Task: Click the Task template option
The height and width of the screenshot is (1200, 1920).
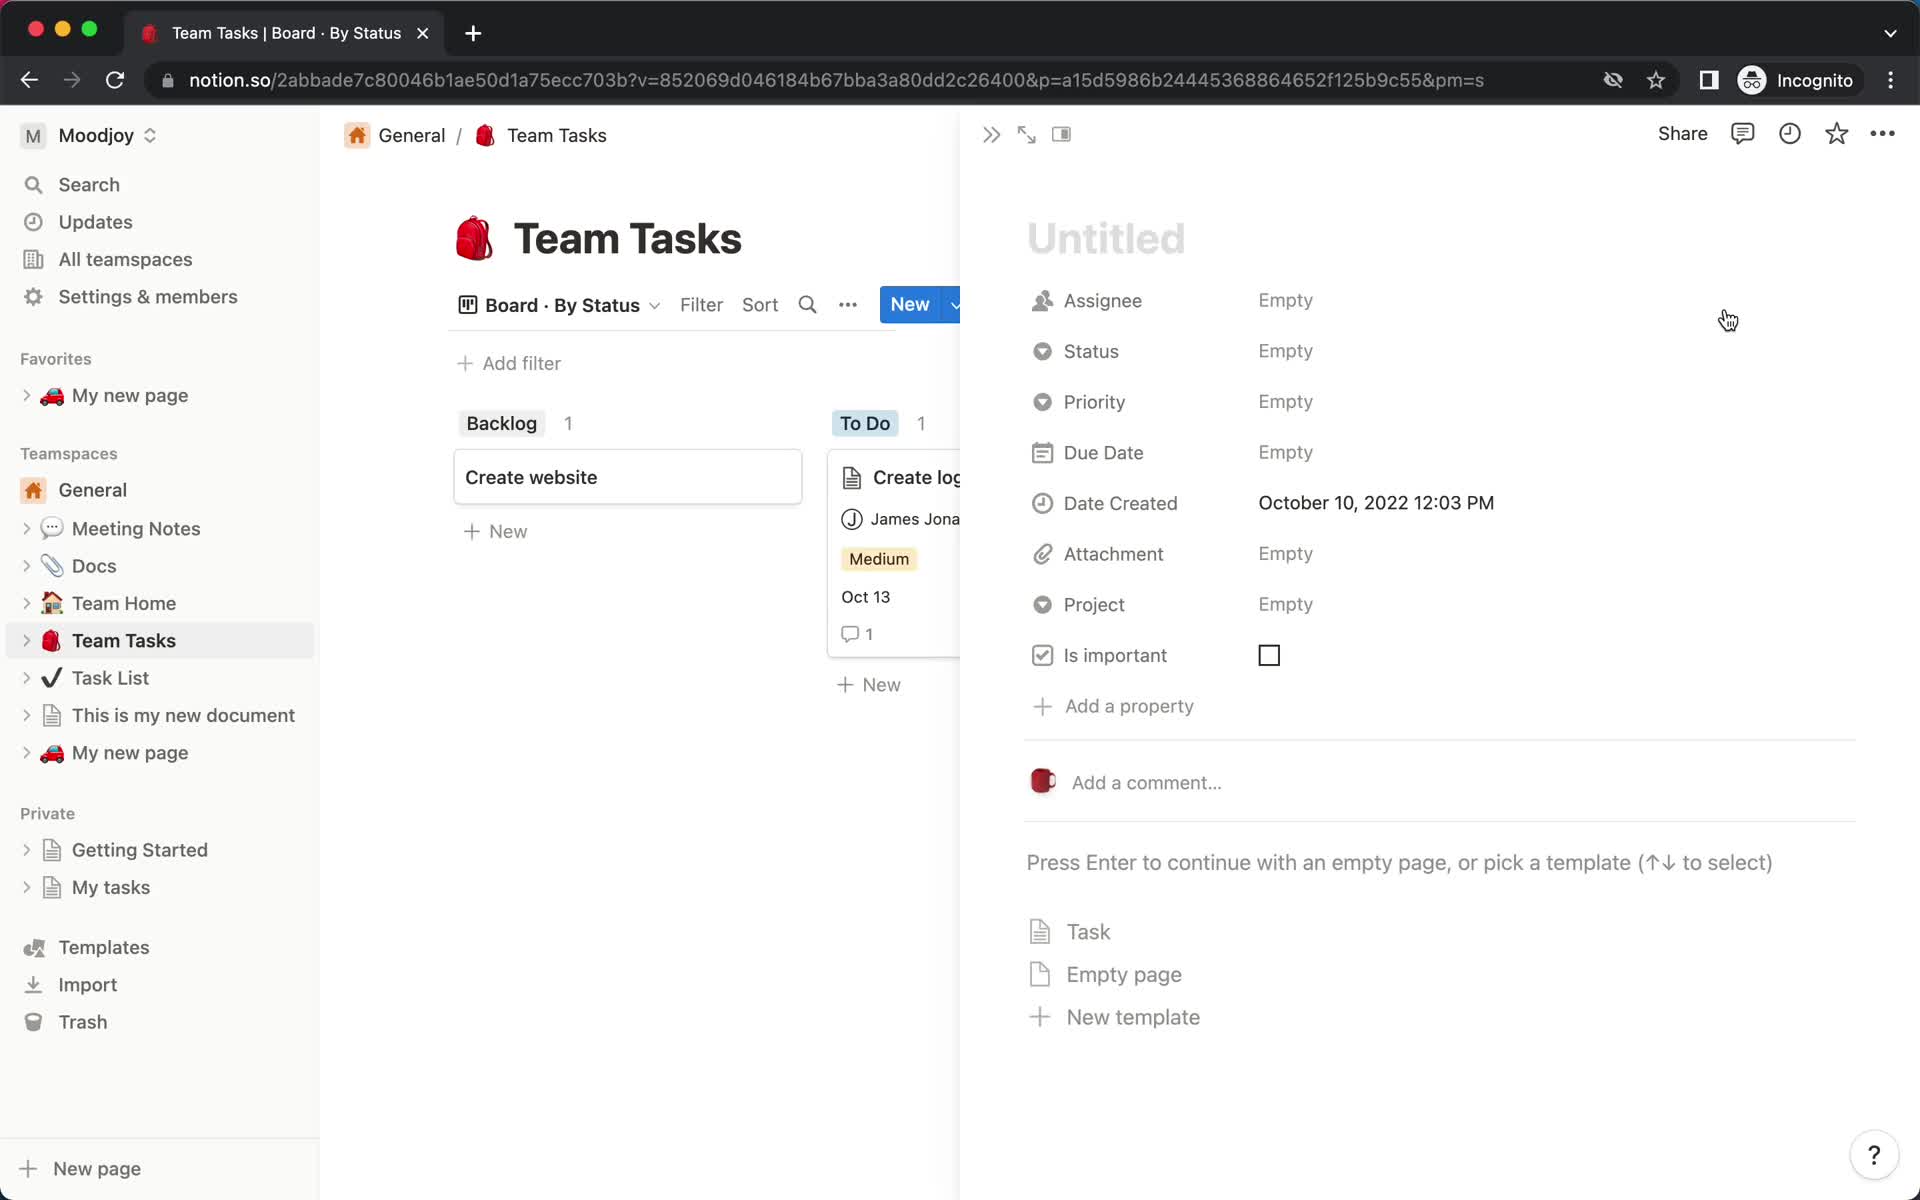Action: pyautogui.click(x=1086, y=930)
